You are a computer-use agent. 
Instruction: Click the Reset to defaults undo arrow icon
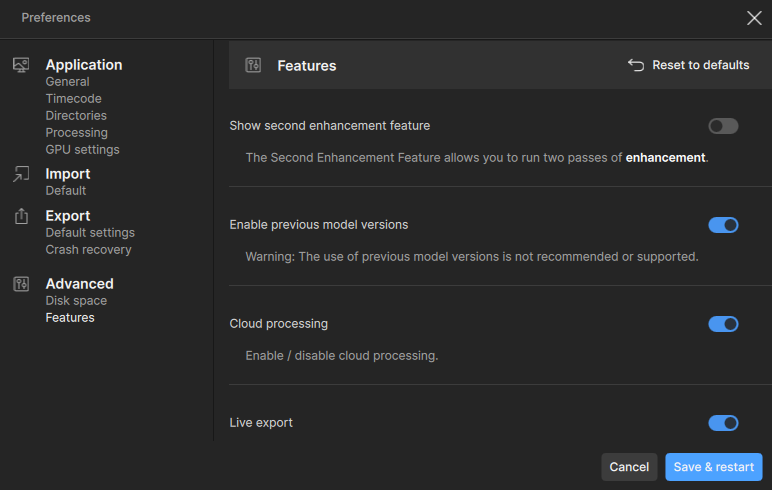click(x=636, y=65)
